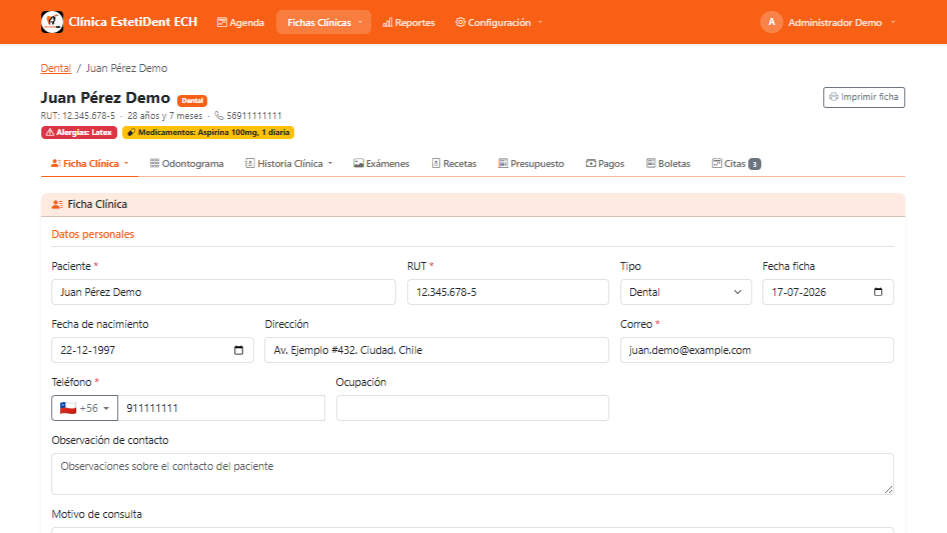Switch to the Exámenes tab
Viewport: 947px width, 533px height.
[x=381, y=164]
